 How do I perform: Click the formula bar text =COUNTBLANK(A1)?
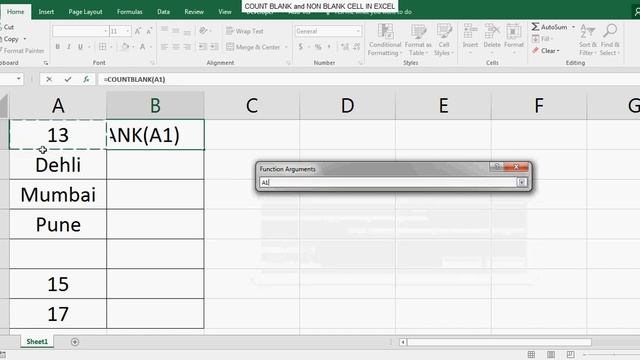pyautogui.click(x=134, y=79)
